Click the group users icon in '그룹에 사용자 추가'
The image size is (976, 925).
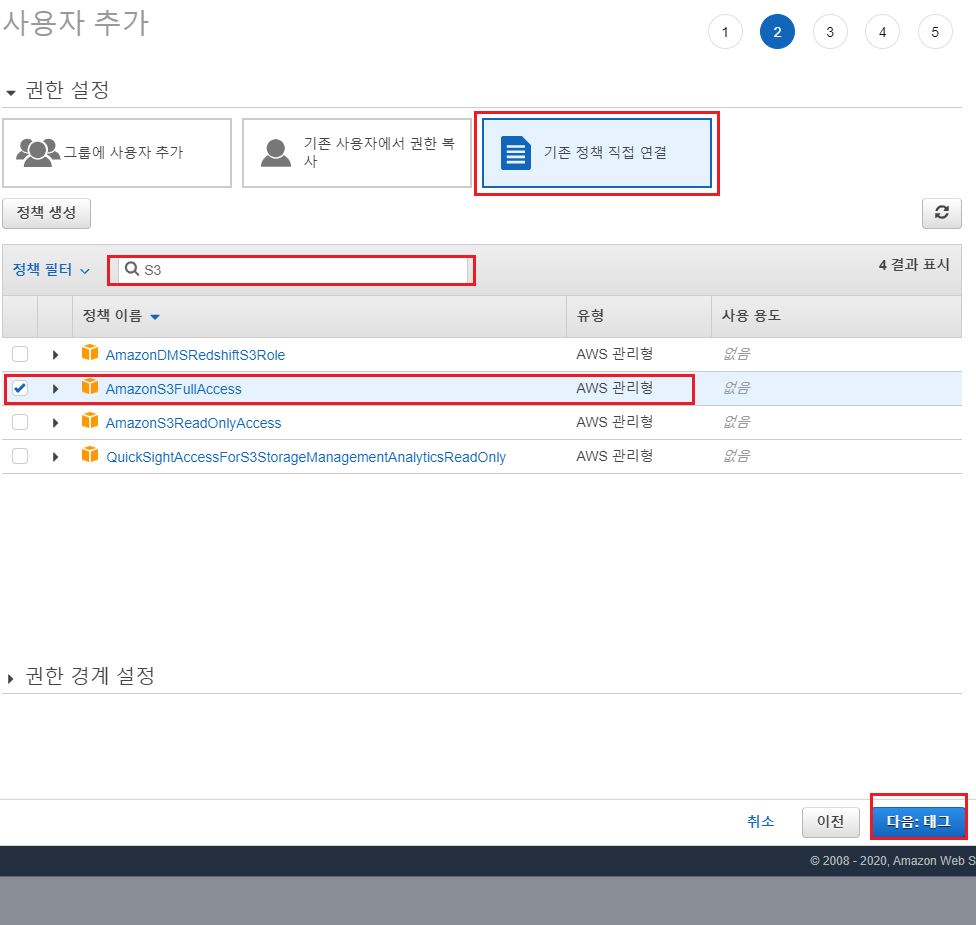(38, 152)
